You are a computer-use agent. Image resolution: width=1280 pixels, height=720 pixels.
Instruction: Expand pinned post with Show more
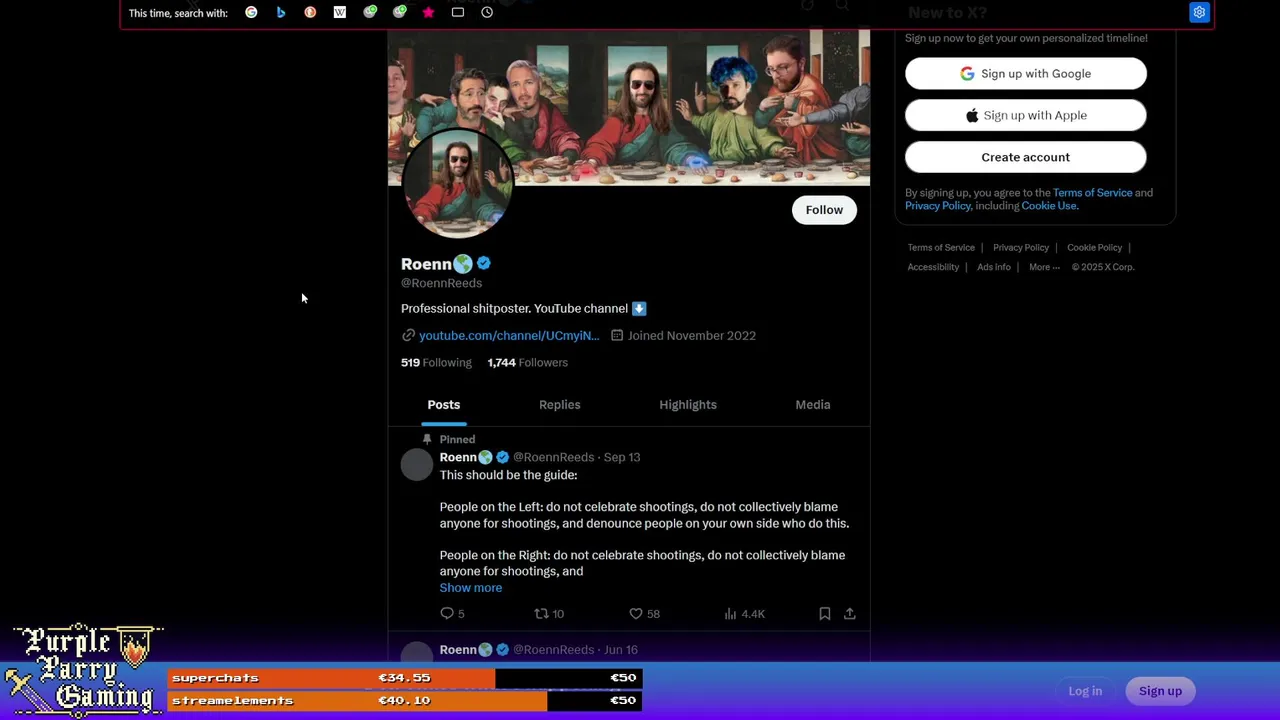pos(471,588)
